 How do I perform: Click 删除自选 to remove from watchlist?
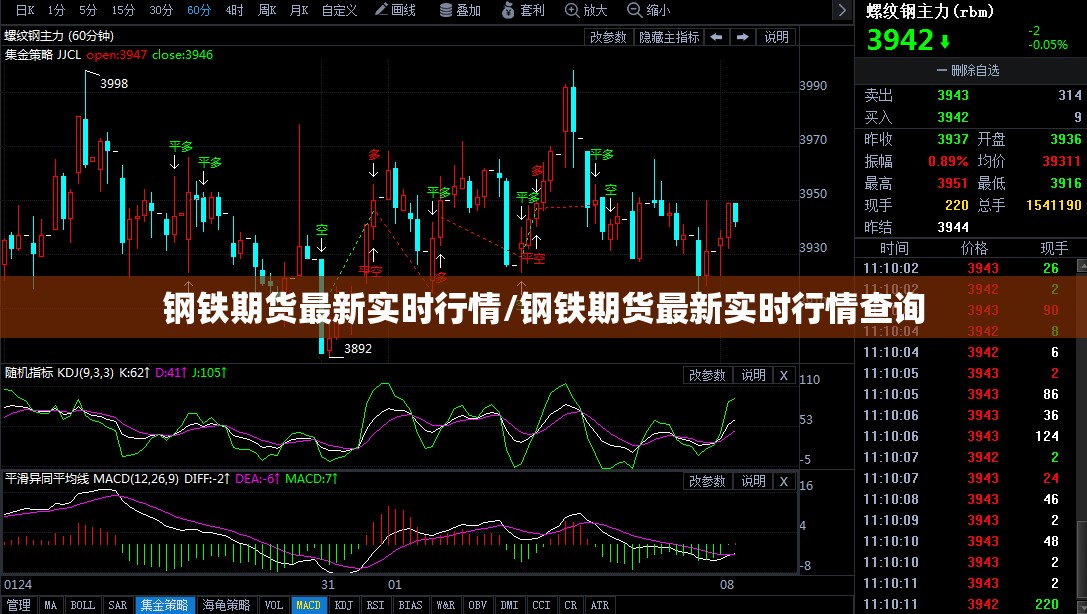(968, 70)
